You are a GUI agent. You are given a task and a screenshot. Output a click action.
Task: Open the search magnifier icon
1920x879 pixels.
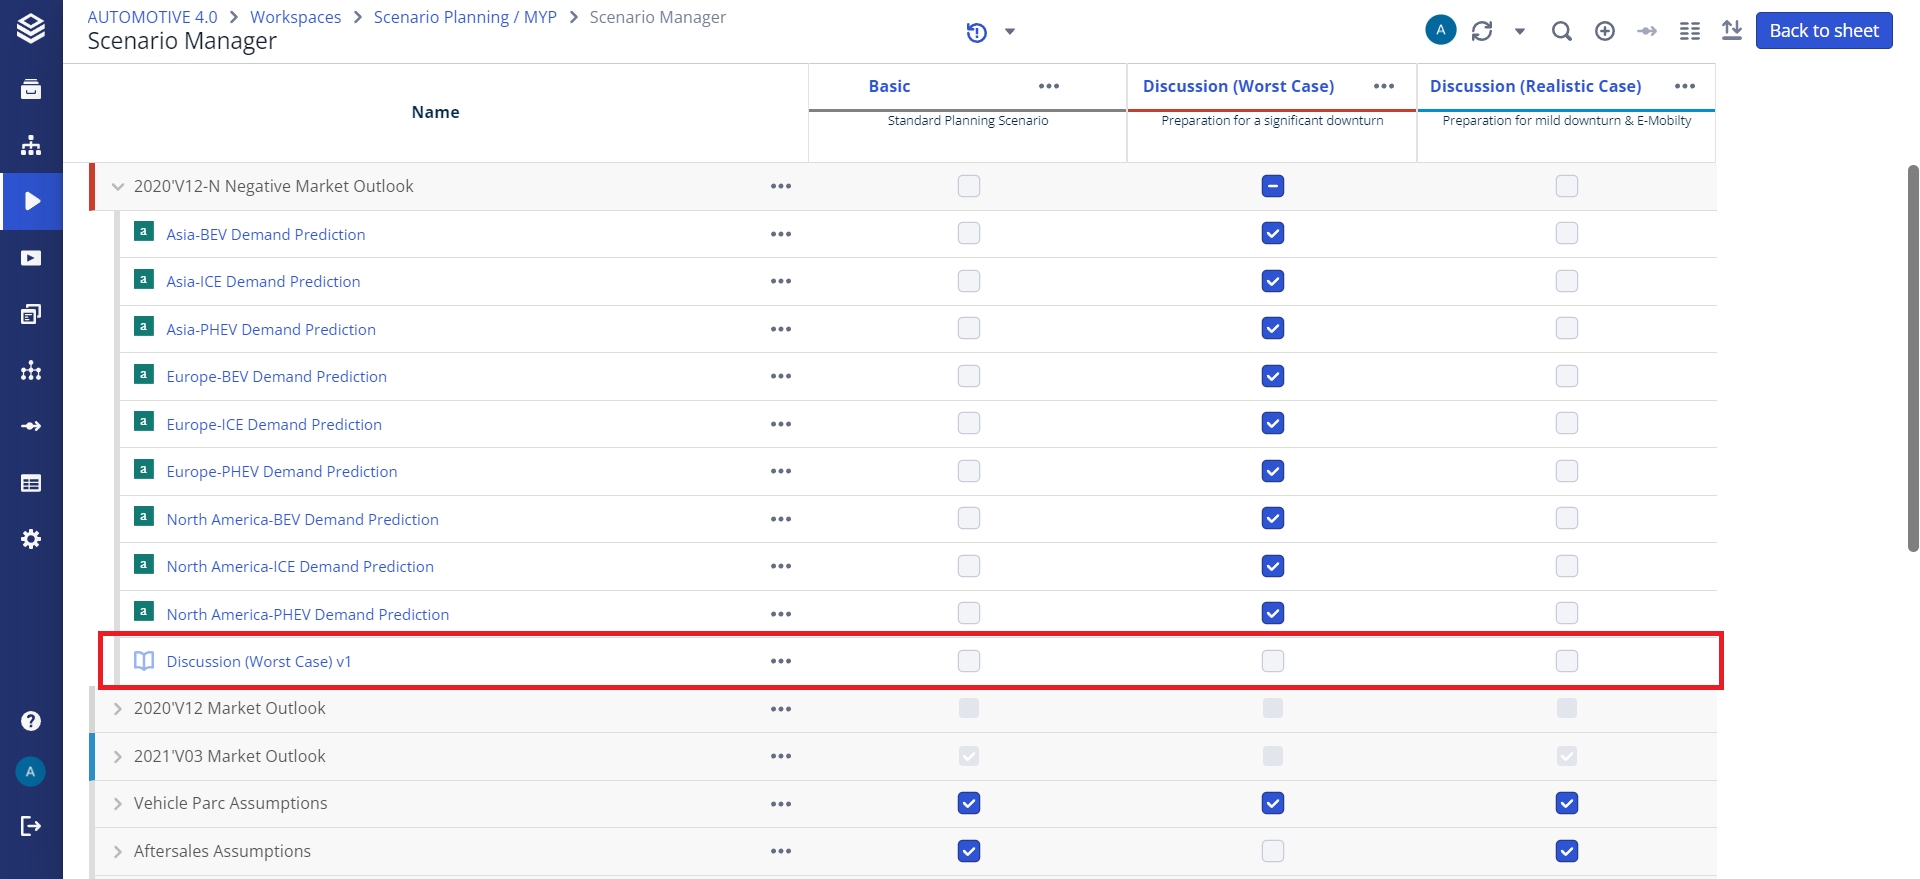coord(1561,31)
